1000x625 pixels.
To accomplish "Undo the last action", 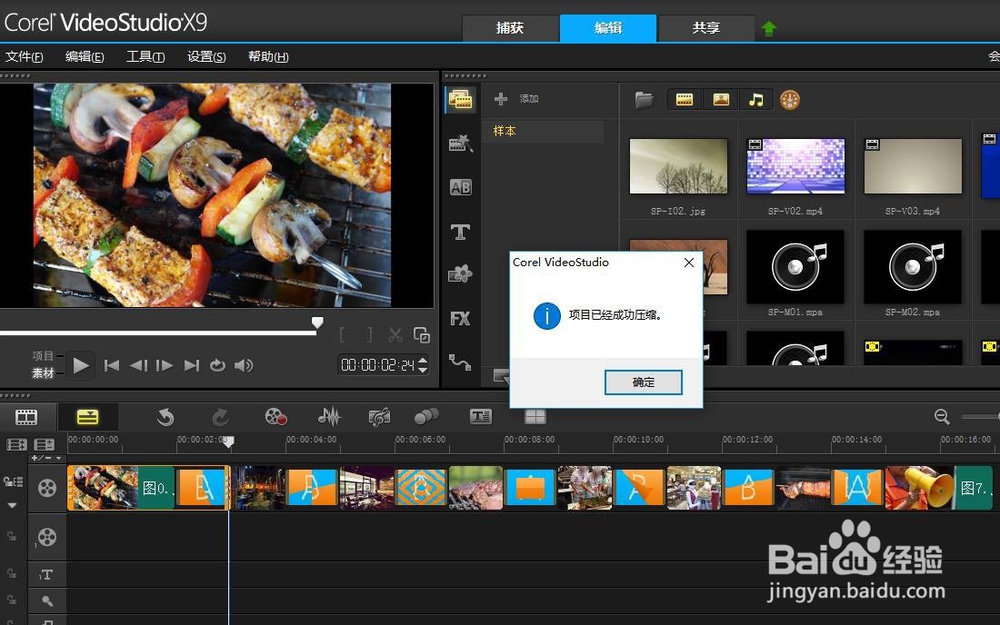I will pyautogui.click(x=165, y=418).
